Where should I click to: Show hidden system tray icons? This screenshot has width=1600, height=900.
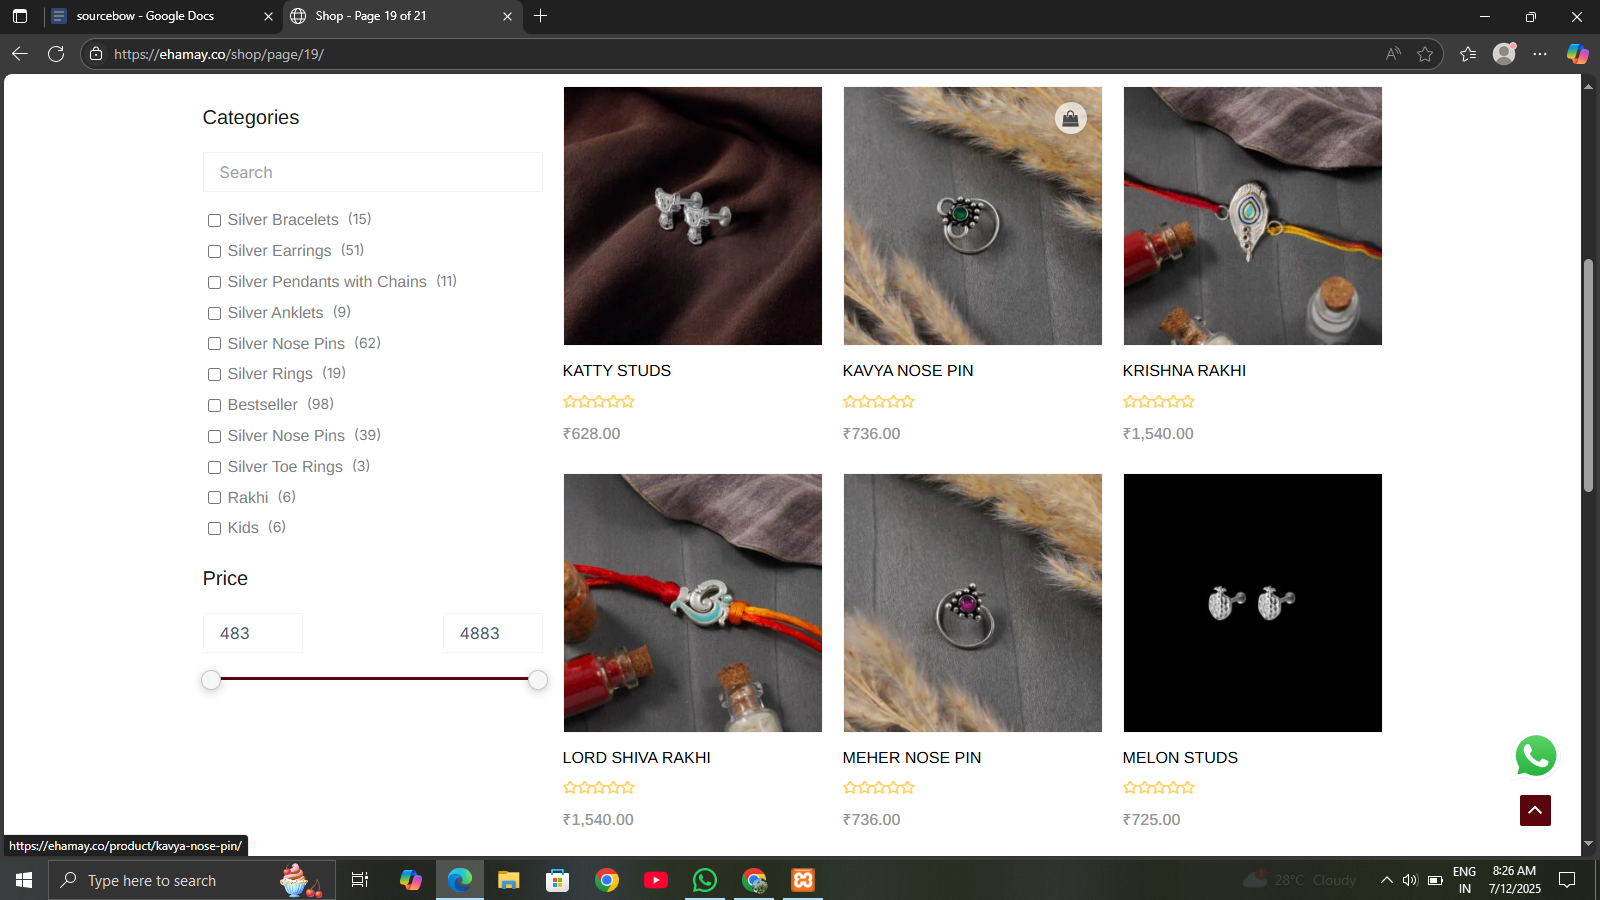[x=1386, y=880]
